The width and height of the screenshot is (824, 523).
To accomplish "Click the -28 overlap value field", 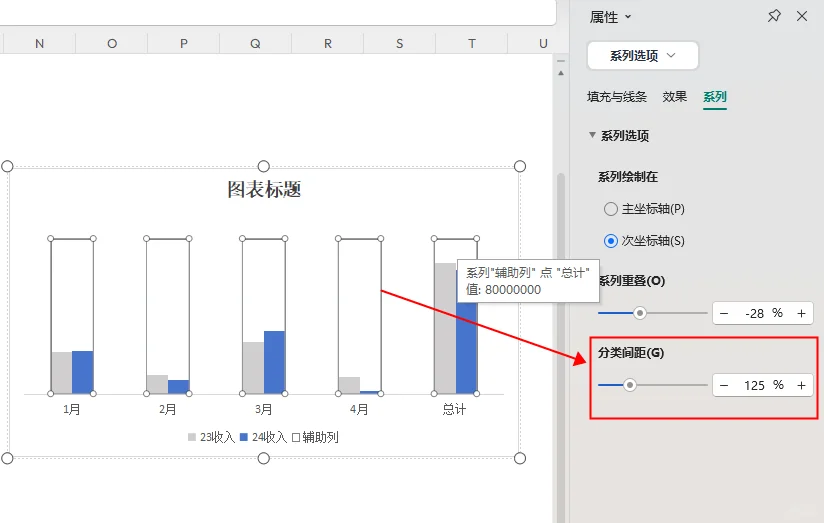I will (755, 314).
